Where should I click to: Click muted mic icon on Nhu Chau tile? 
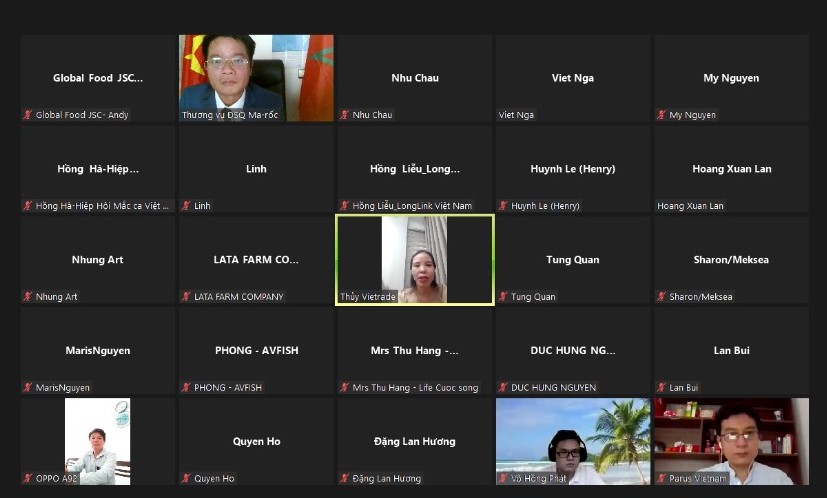345,115
